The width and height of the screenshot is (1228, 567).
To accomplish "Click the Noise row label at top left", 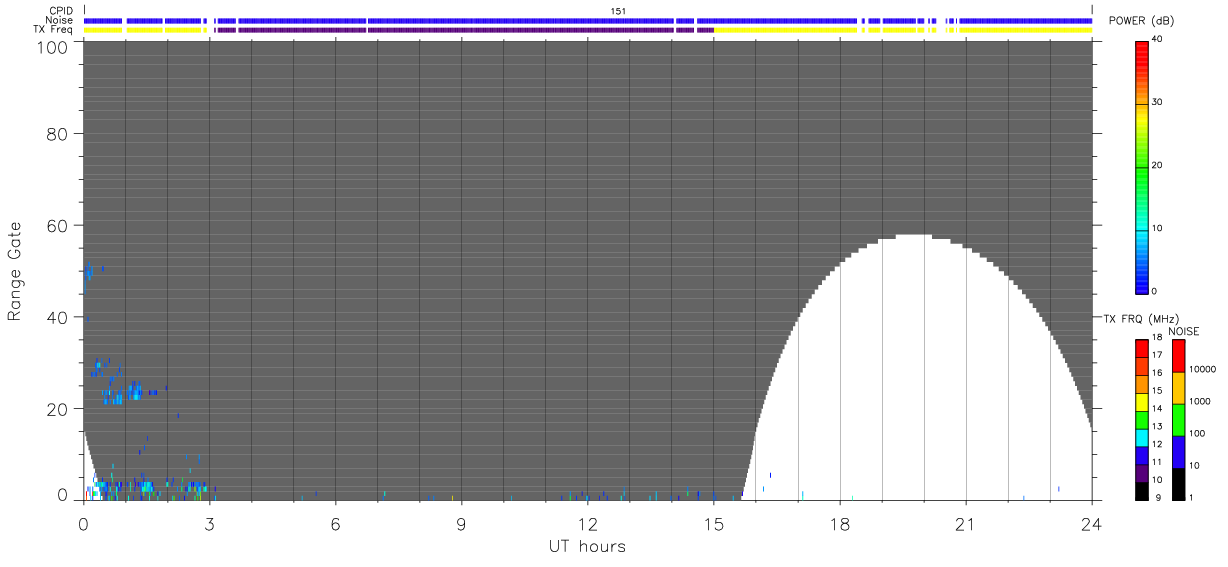I will [59, 20].
